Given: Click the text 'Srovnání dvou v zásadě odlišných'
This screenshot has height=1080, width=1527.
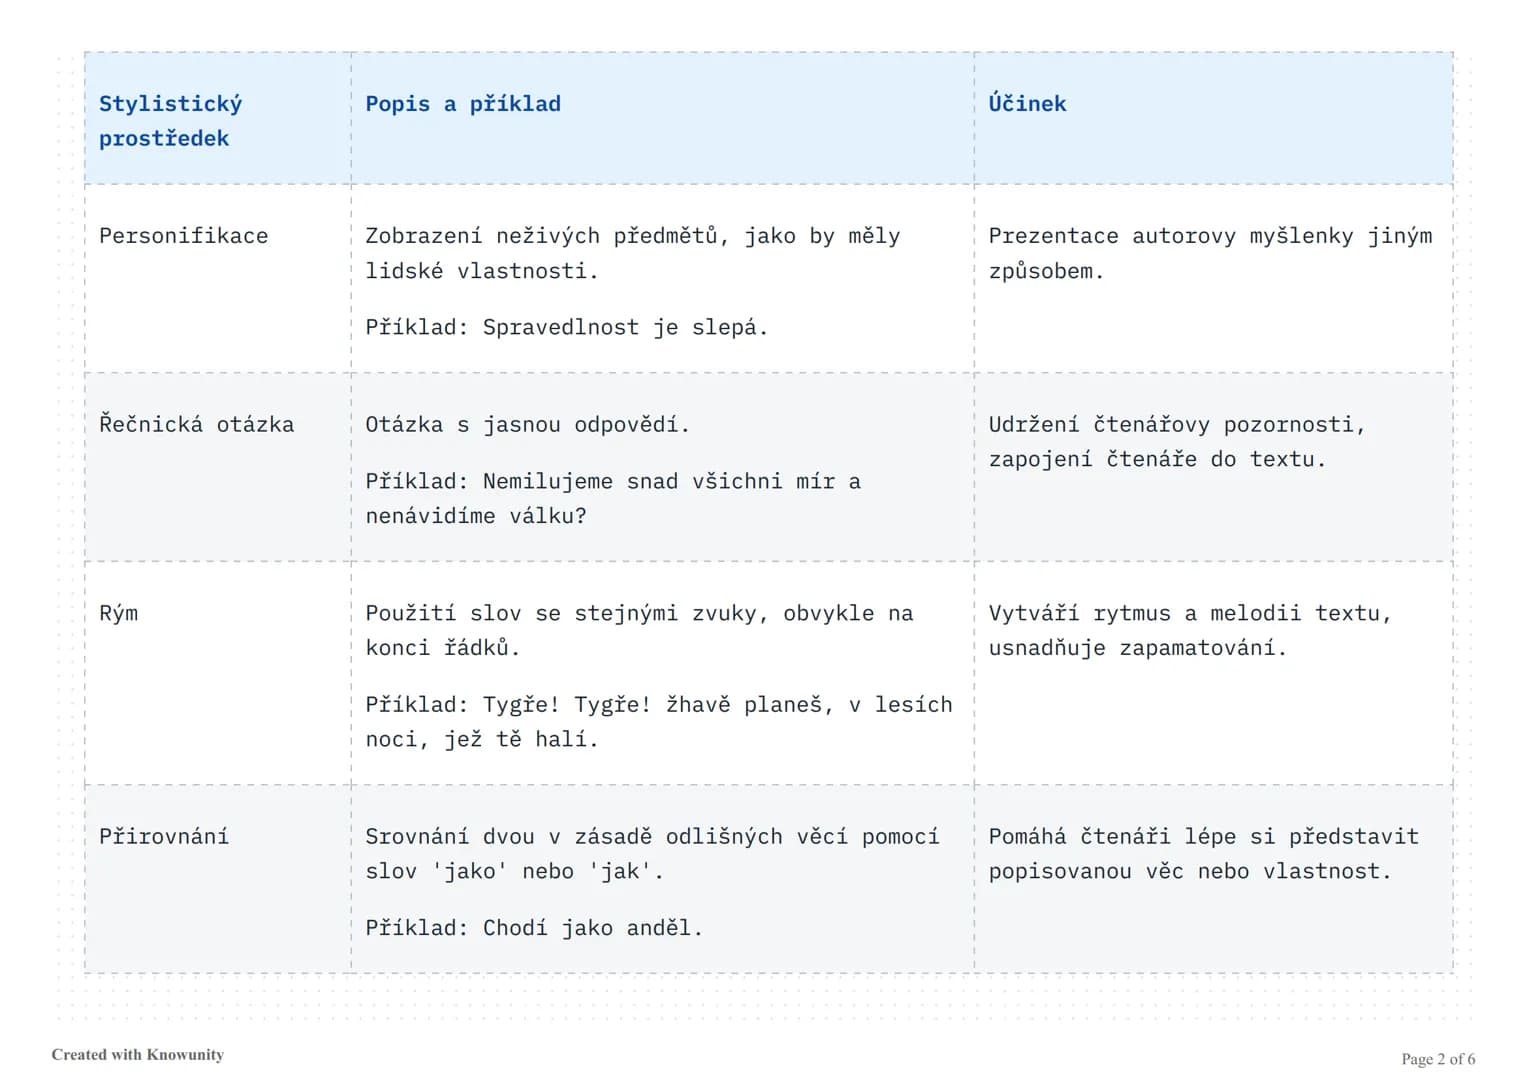Looking at the screenshot, I should [x=574, y=837].
